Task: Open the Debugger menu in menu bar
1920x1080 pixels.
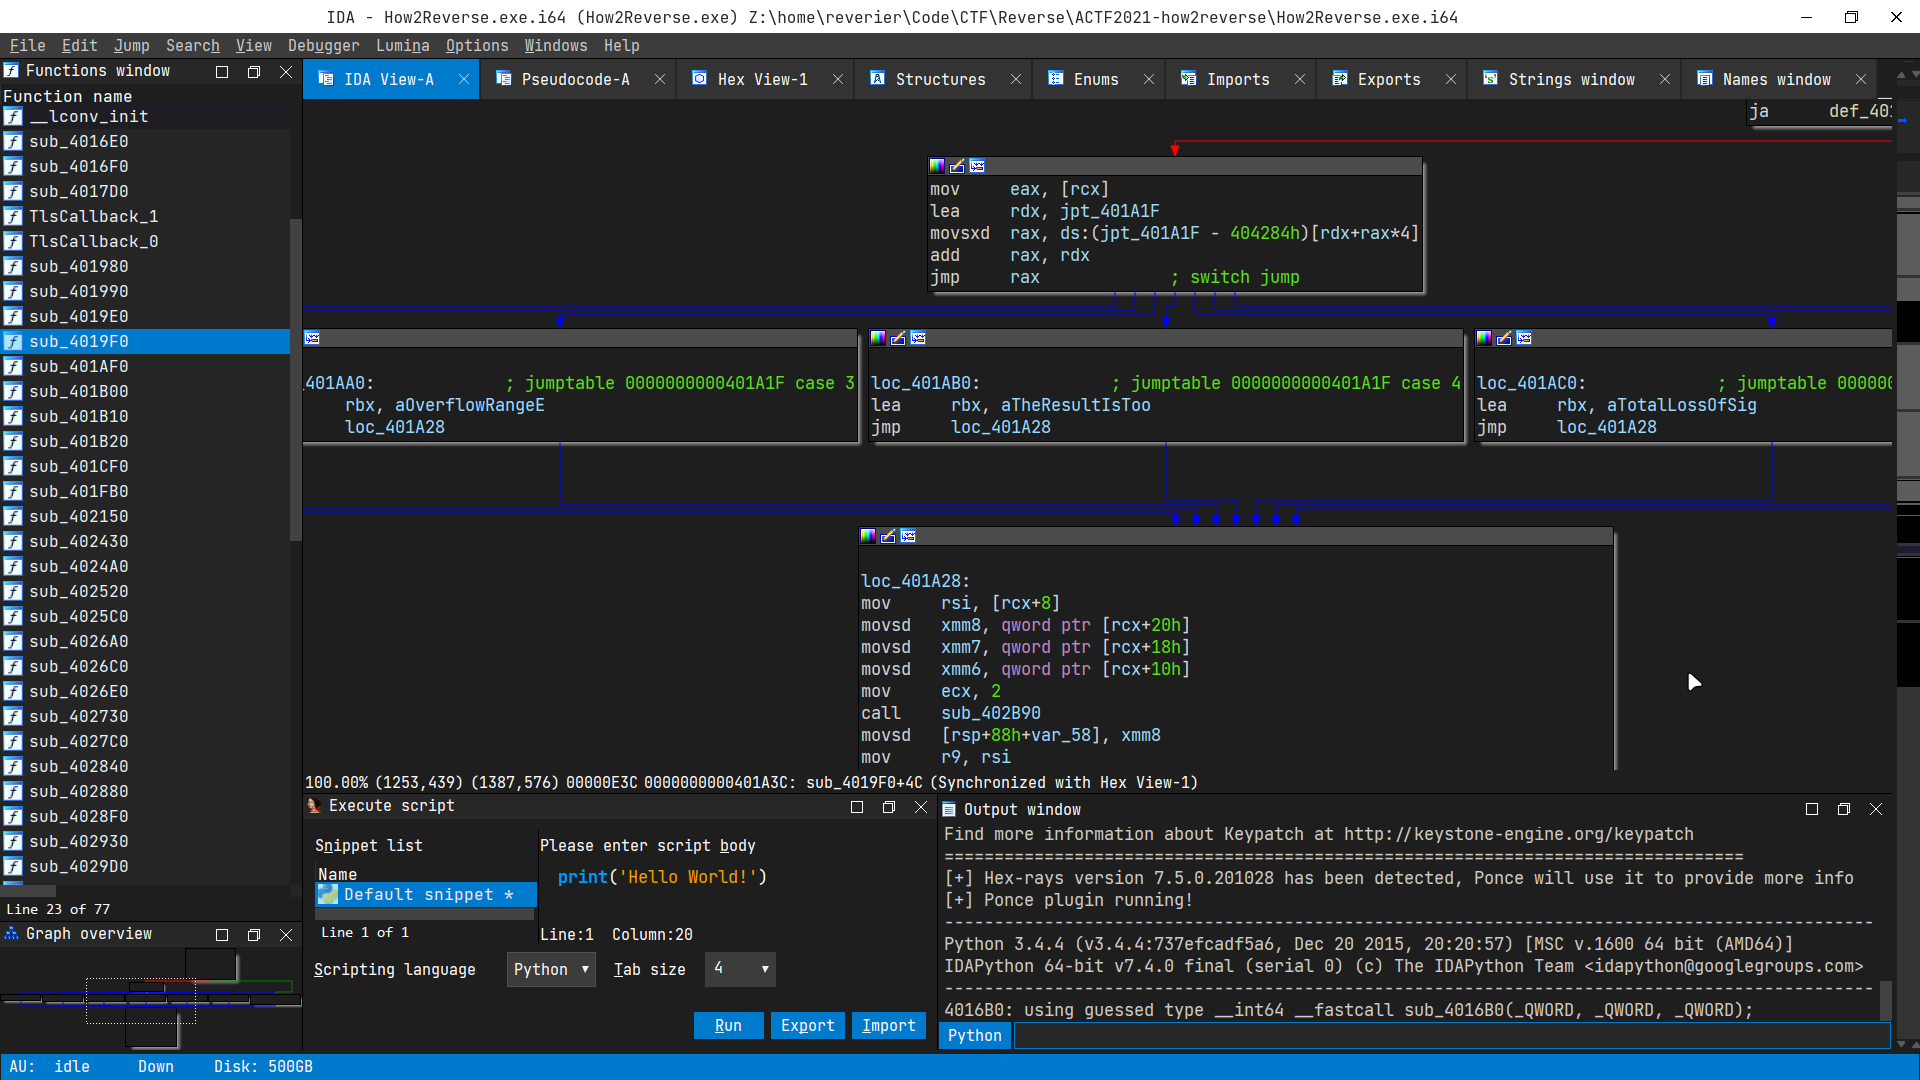Action: 322,45
